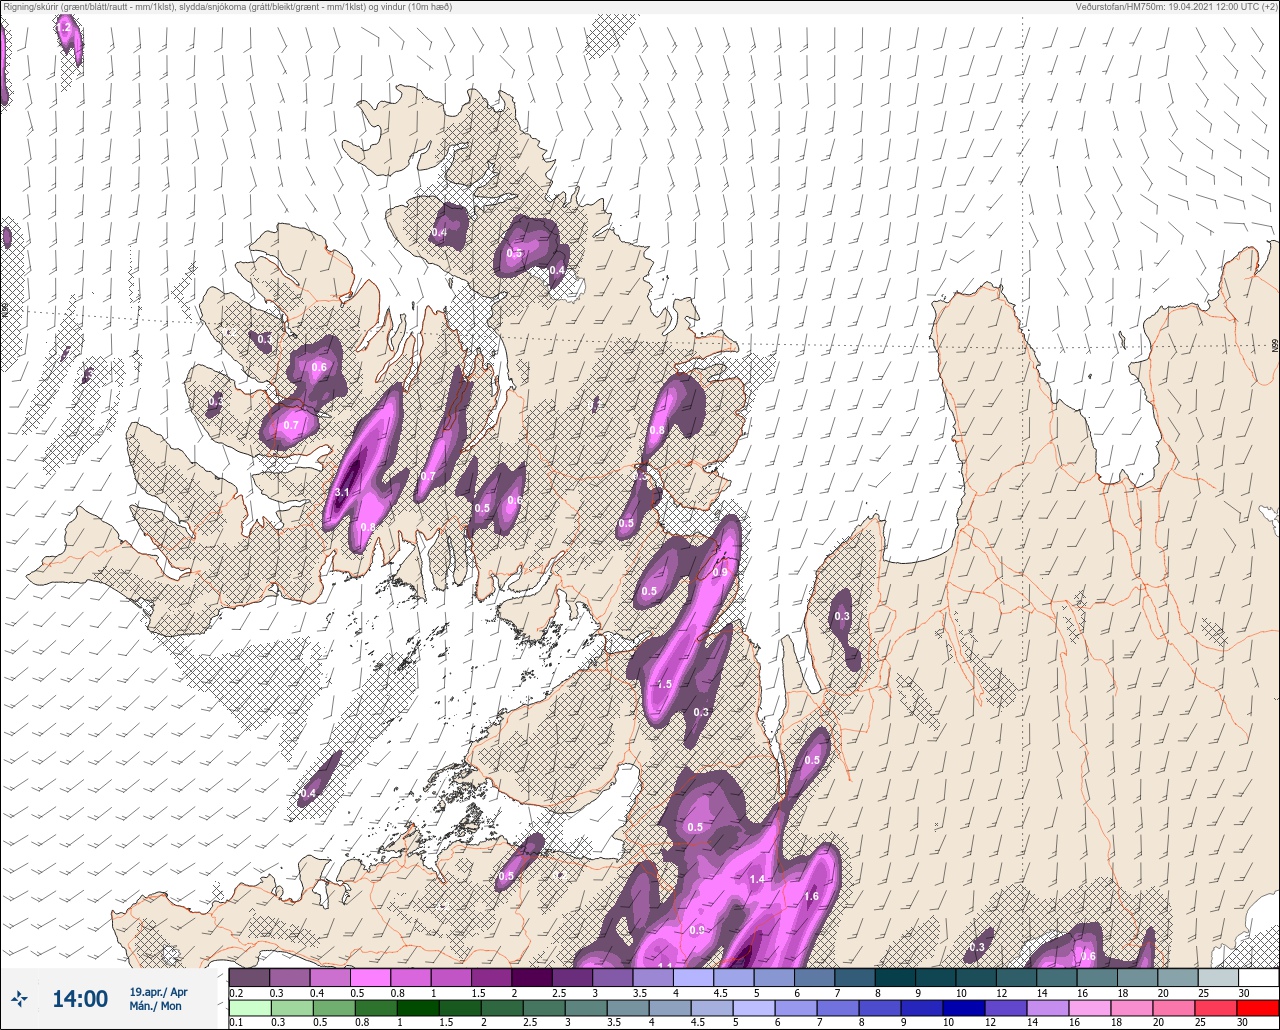Image resolution: width=1280 pixels, height=1030 pixels.
Task: Pick the first dusky purple swatch in the top legend row
Action: pos(249,977)
